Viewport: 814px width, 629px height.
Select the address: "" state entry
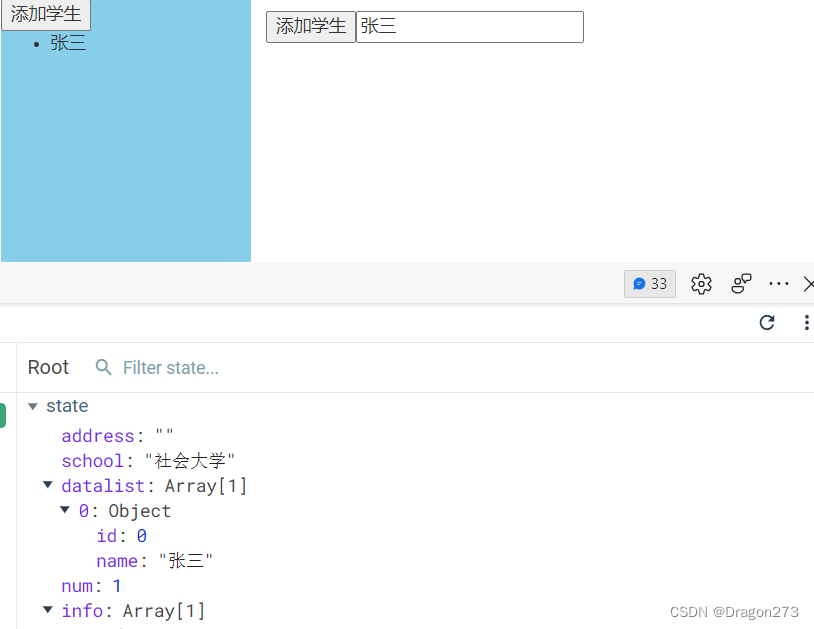coord(117,436)
